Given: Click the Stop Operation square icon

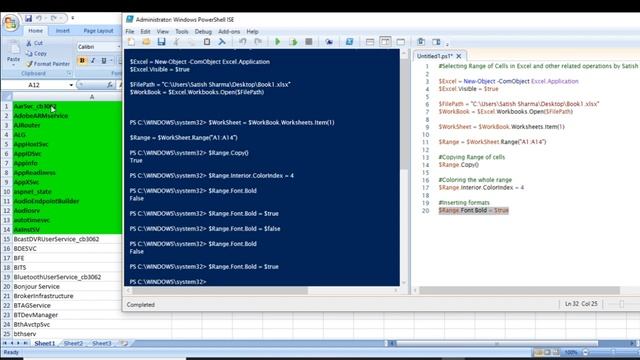Looking at the screenshot, I should [309, 42].
